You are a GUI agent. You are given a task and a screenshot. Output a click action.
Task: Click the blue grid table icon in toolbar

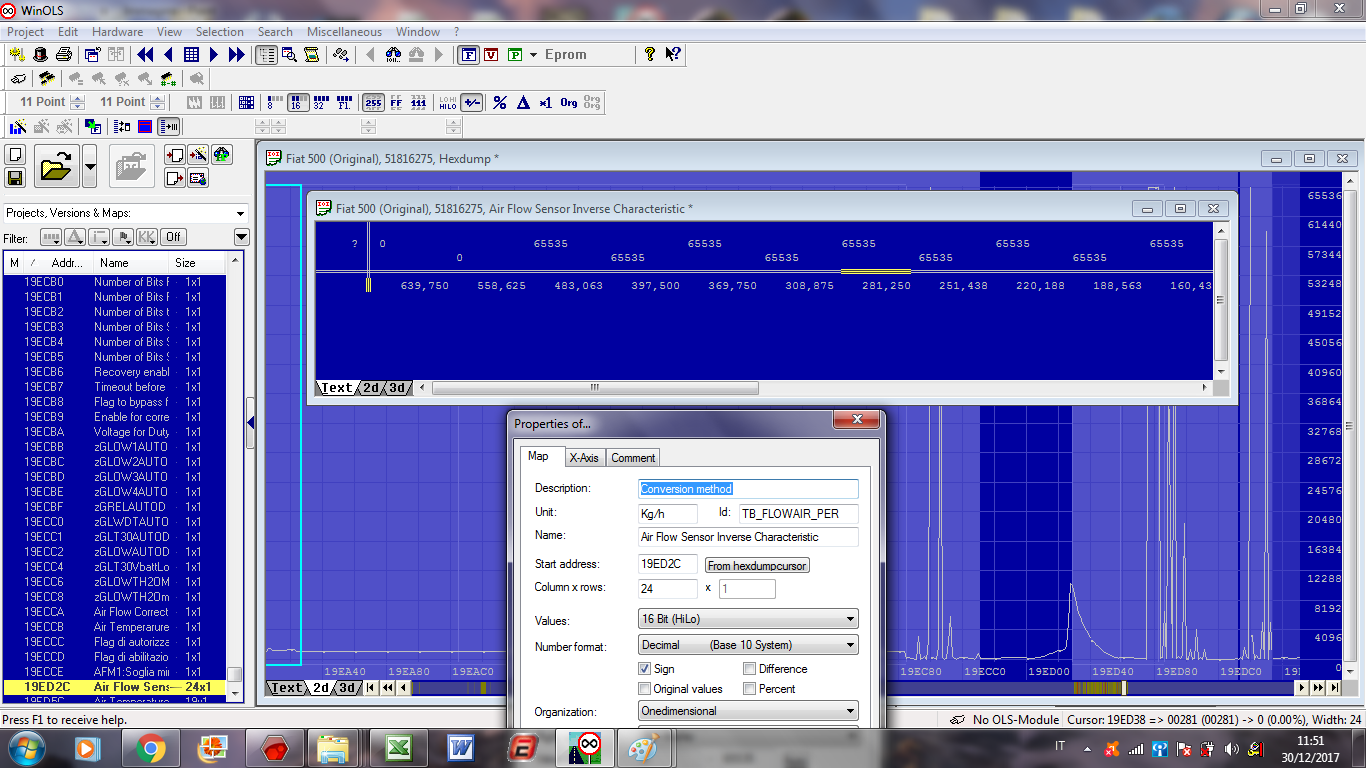[x=191, y=55]
